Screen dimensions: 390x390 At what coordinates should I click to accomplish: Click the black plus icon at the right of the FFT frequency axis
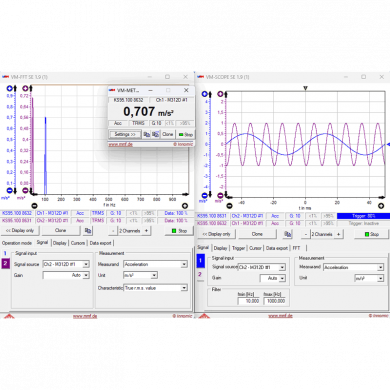coord(185,206)
